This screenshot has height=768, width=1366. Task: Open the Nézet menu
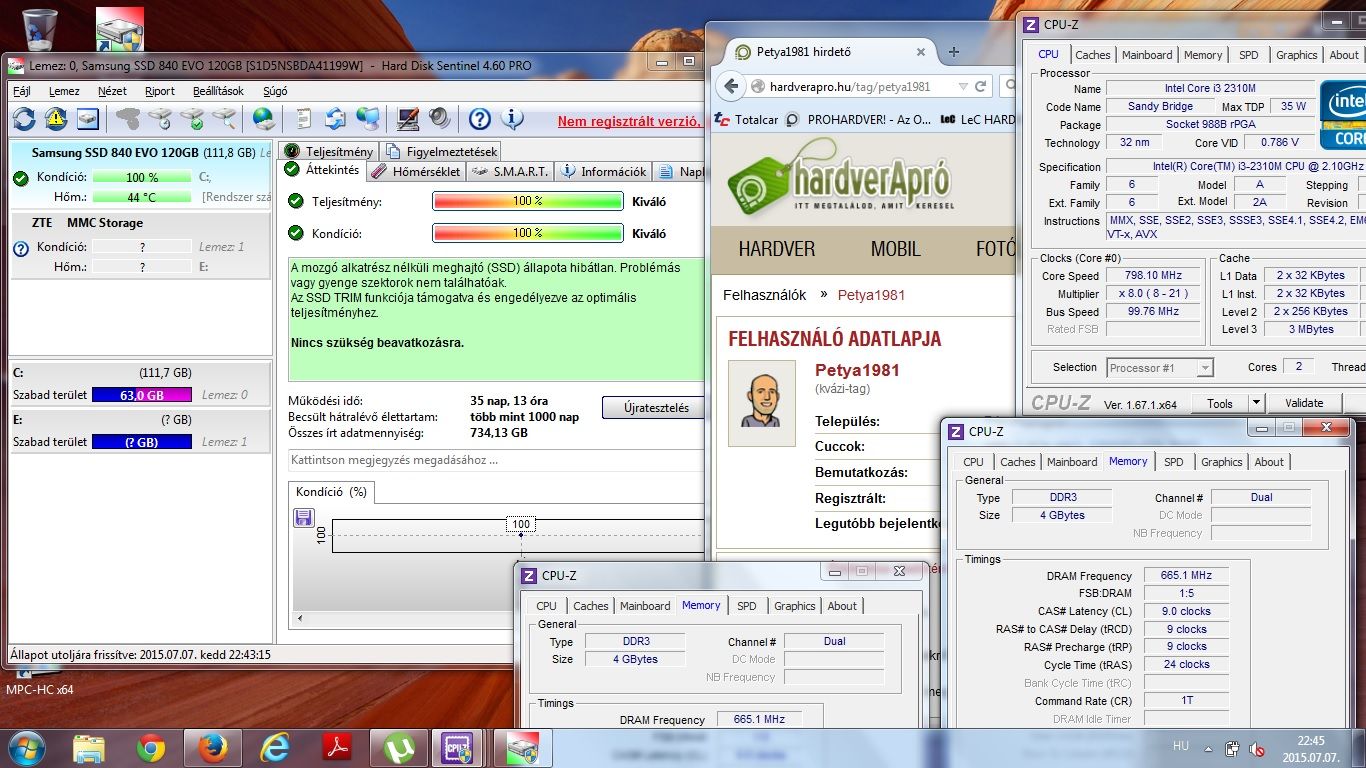pos(112,91)
